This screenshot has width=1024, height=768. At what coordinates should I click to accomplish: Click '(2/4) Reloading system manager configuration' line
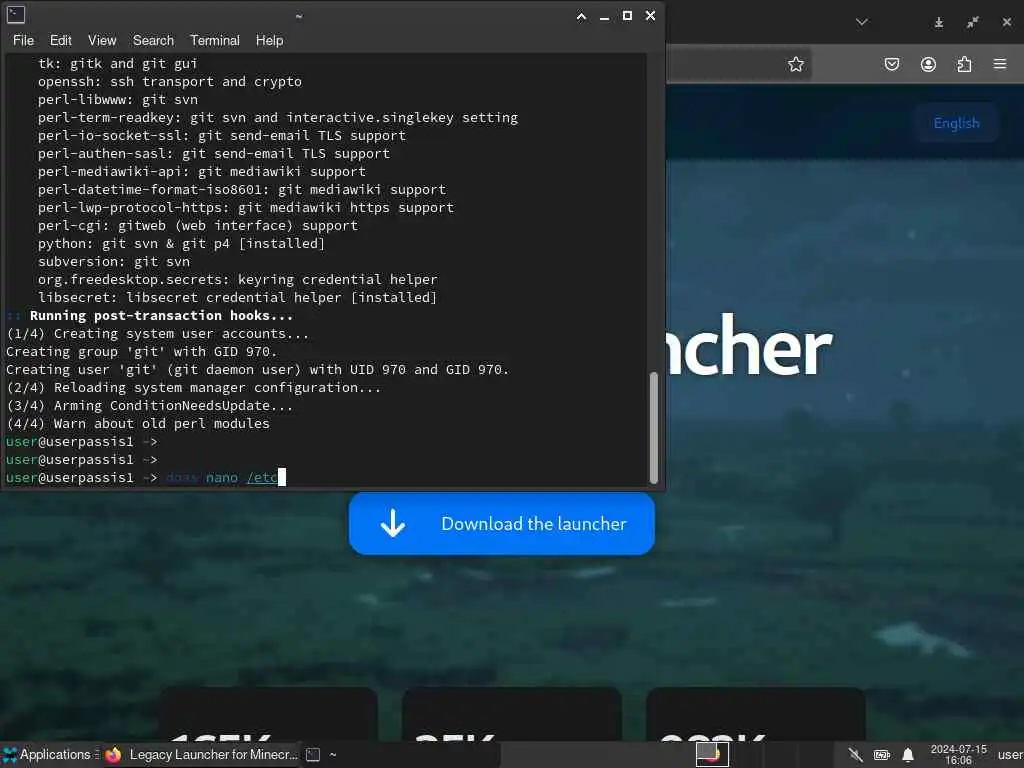pyautogui.click(x=193, y=387)
